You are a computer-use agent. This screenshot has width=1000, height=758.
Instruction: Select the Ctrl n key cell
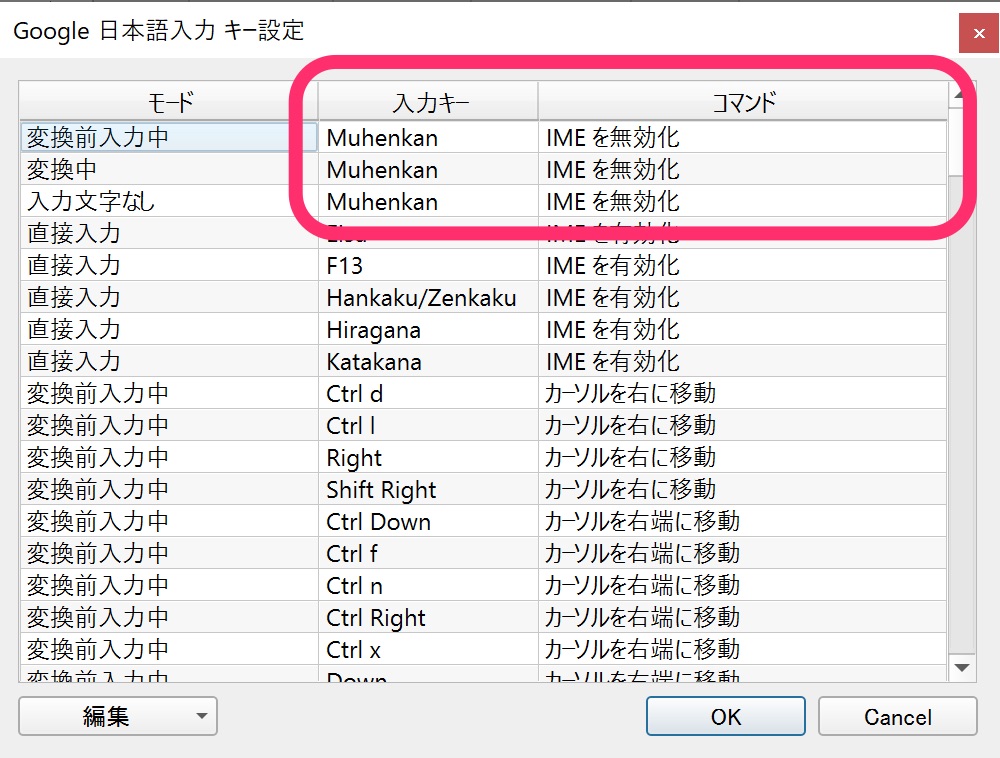point(429,585)
